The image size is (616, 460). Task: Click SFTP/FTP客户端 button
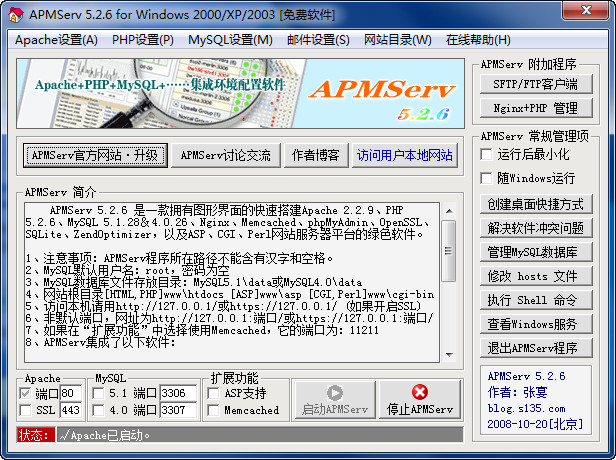point(535,84)
